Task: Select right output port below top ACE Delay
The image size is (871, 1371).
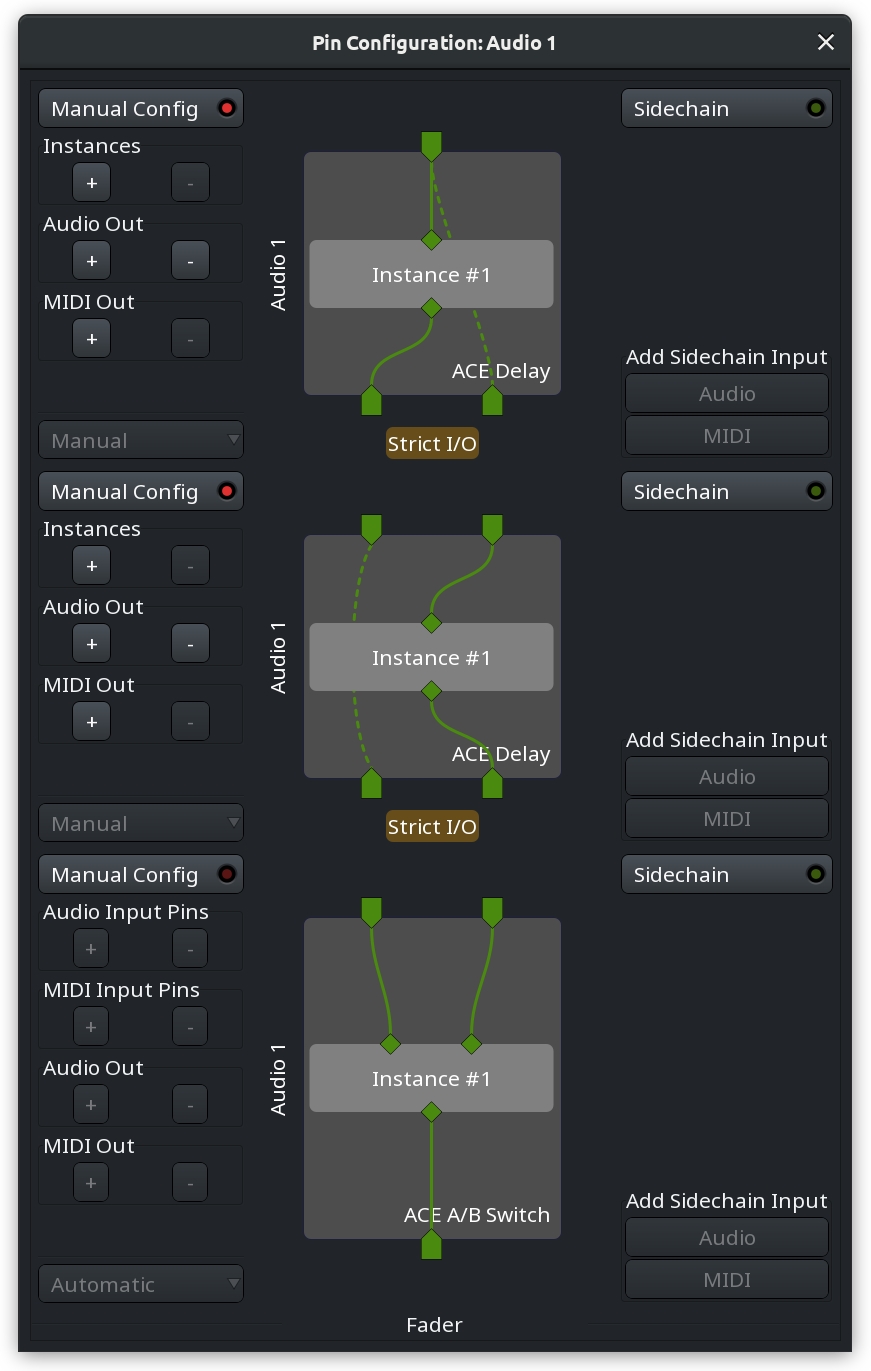Action: pyautogui.click(x=492, y=400)
